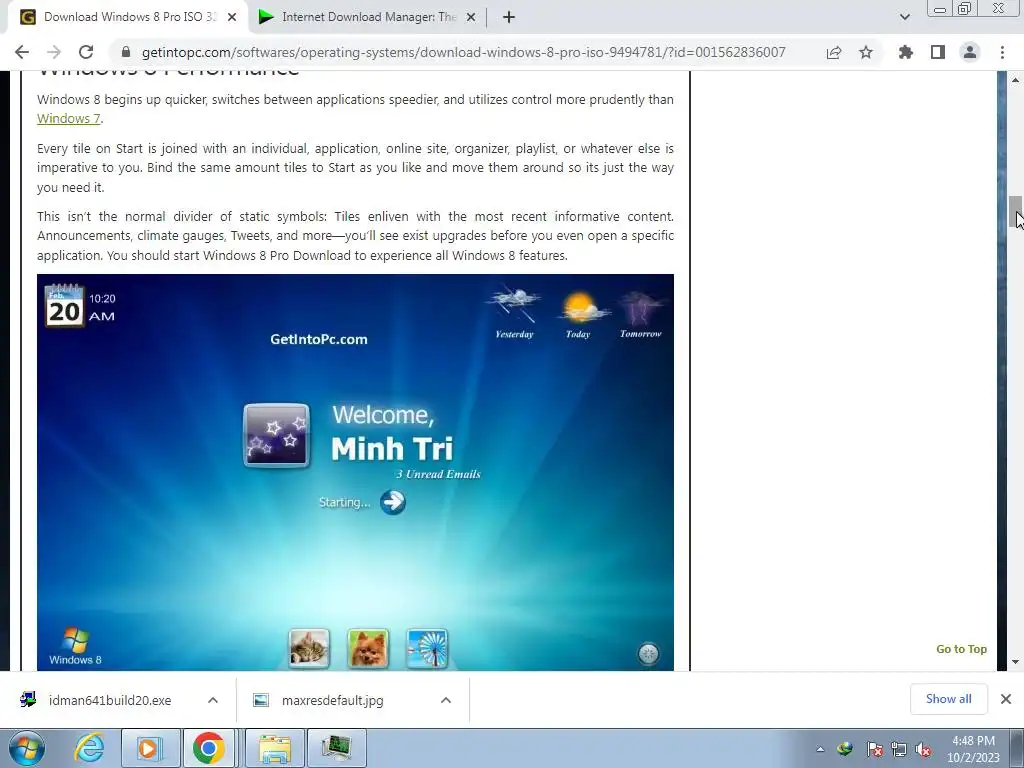Open the green monitor taskbar app
This screenshot has width=1024, height=768.
[x=336, y=748]
